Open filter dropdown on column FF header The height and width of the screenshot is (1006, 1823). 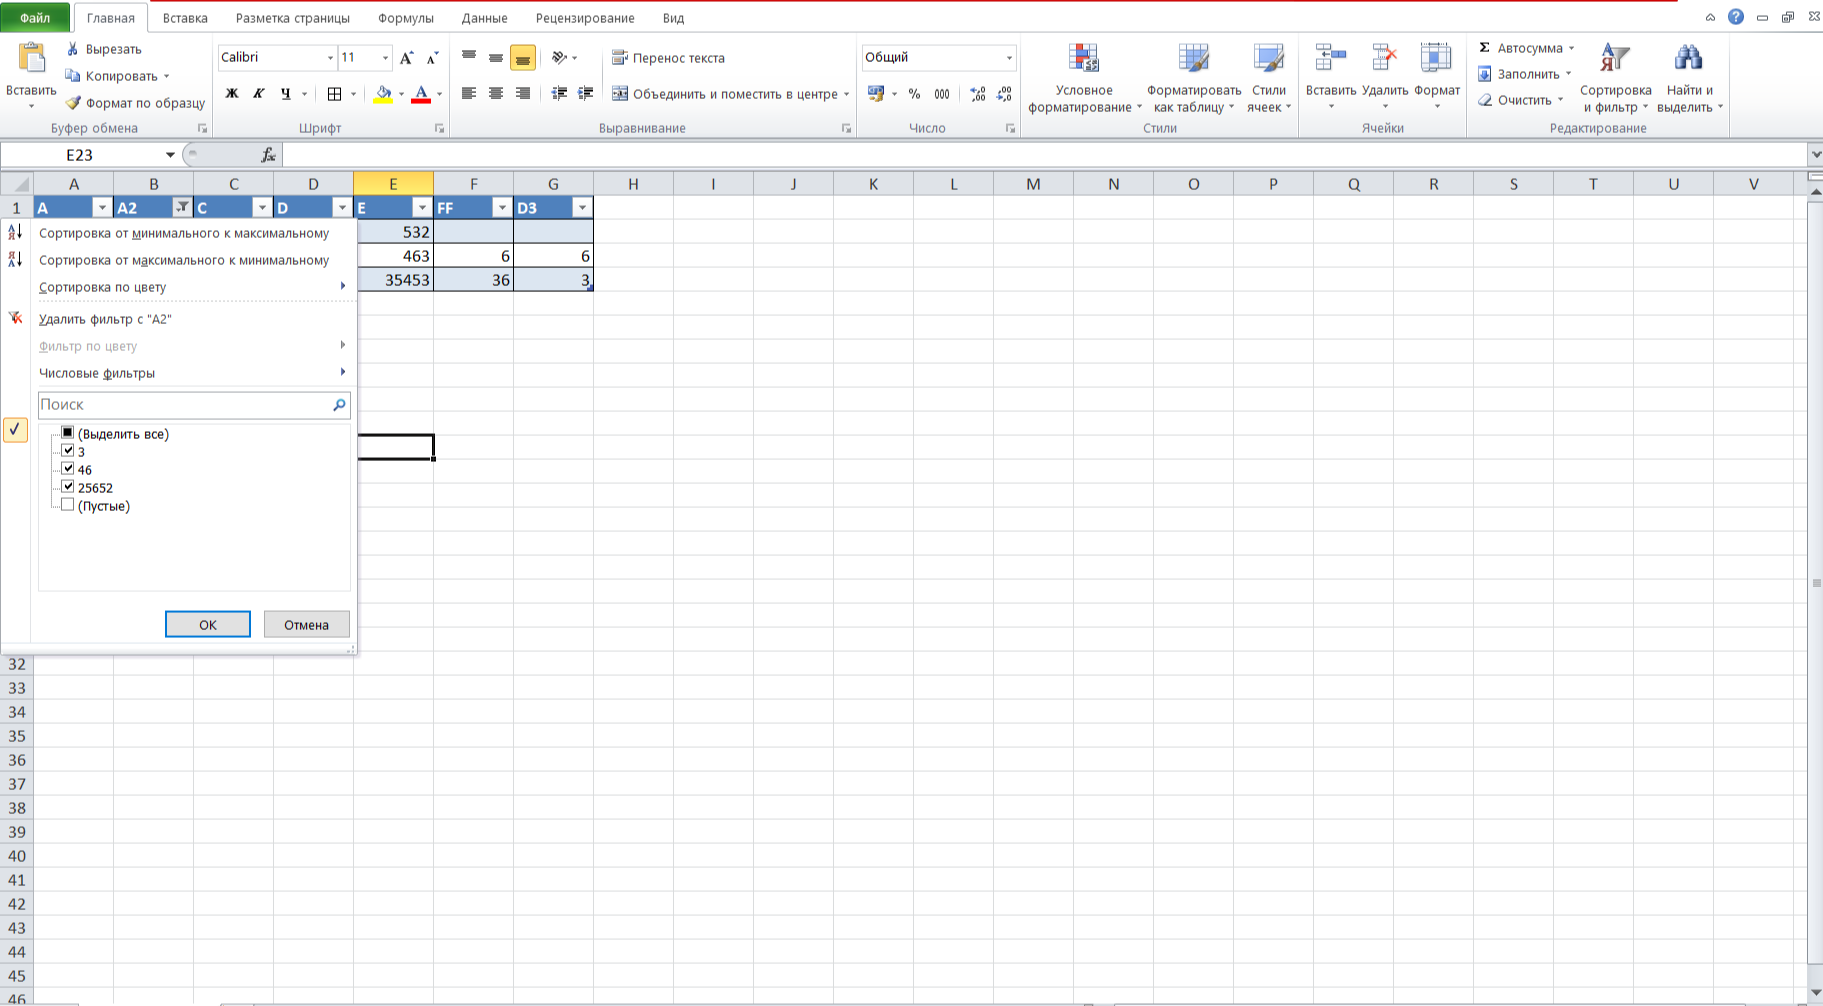click(x=502, y=208)
